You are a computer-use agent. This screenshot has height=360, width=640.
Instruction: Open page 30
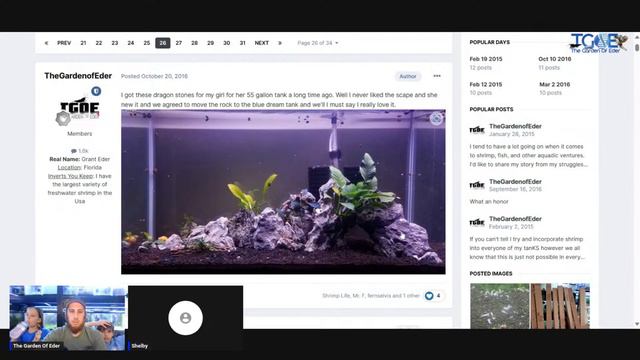point(227,43)
